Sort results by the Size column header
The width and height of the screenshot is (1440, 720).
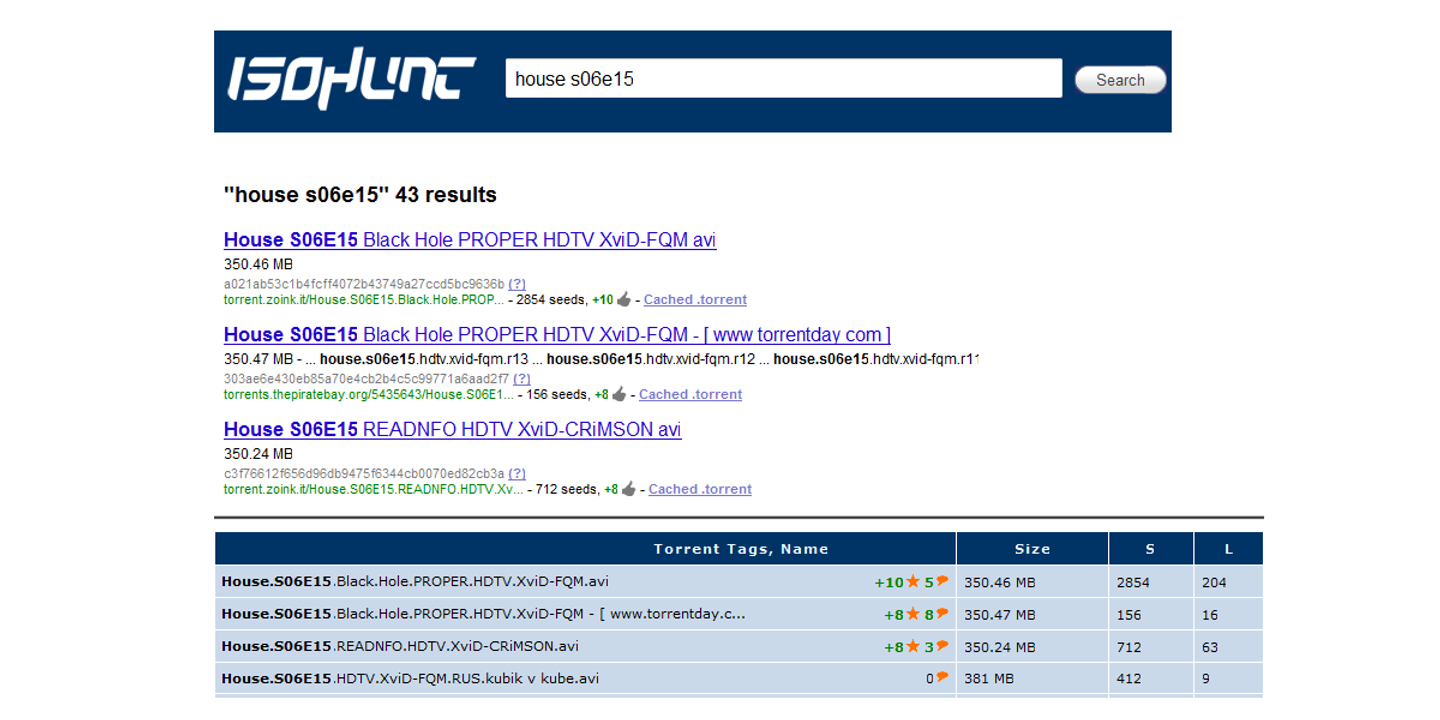(1033, 548)
